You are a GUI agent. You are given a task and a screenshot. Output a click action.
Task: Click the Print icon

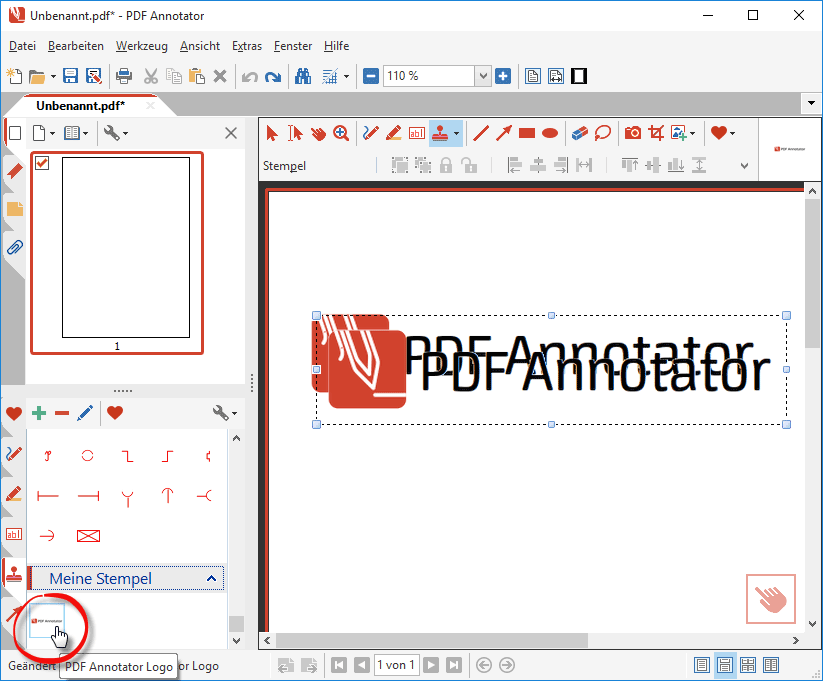[123, 76]
